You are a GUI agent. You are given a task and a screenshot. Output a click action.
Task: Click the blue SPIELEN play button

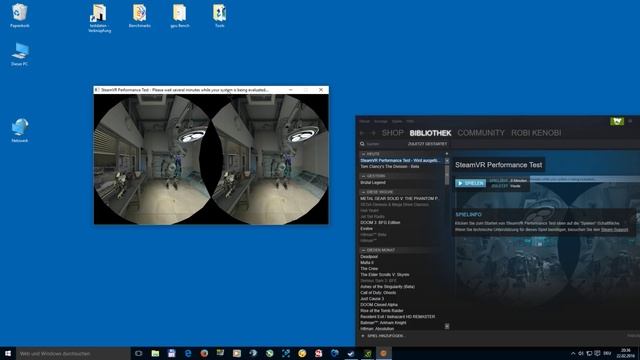point(471,183)
